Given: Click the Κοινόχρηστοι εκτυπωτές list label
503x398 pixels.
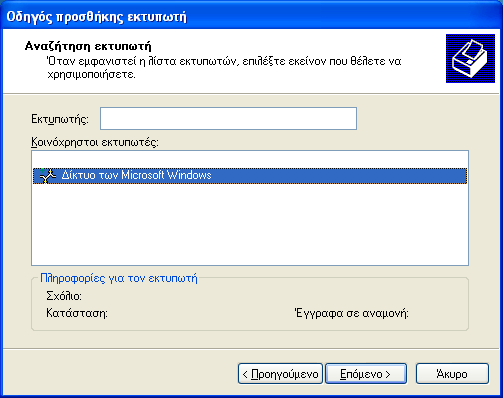Looking at the screenshot, I should point(95,142).
